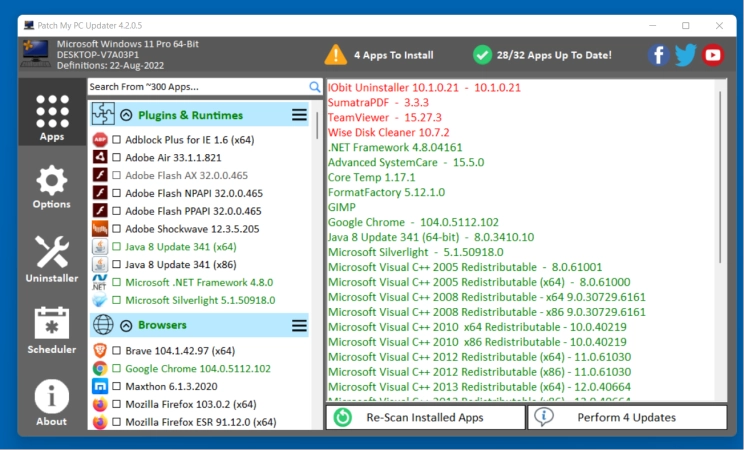Image resolution: width=744 pixels, height=450 pixels.
Task: Click the yellow warning triangle icon
Action: coord(335,55)
